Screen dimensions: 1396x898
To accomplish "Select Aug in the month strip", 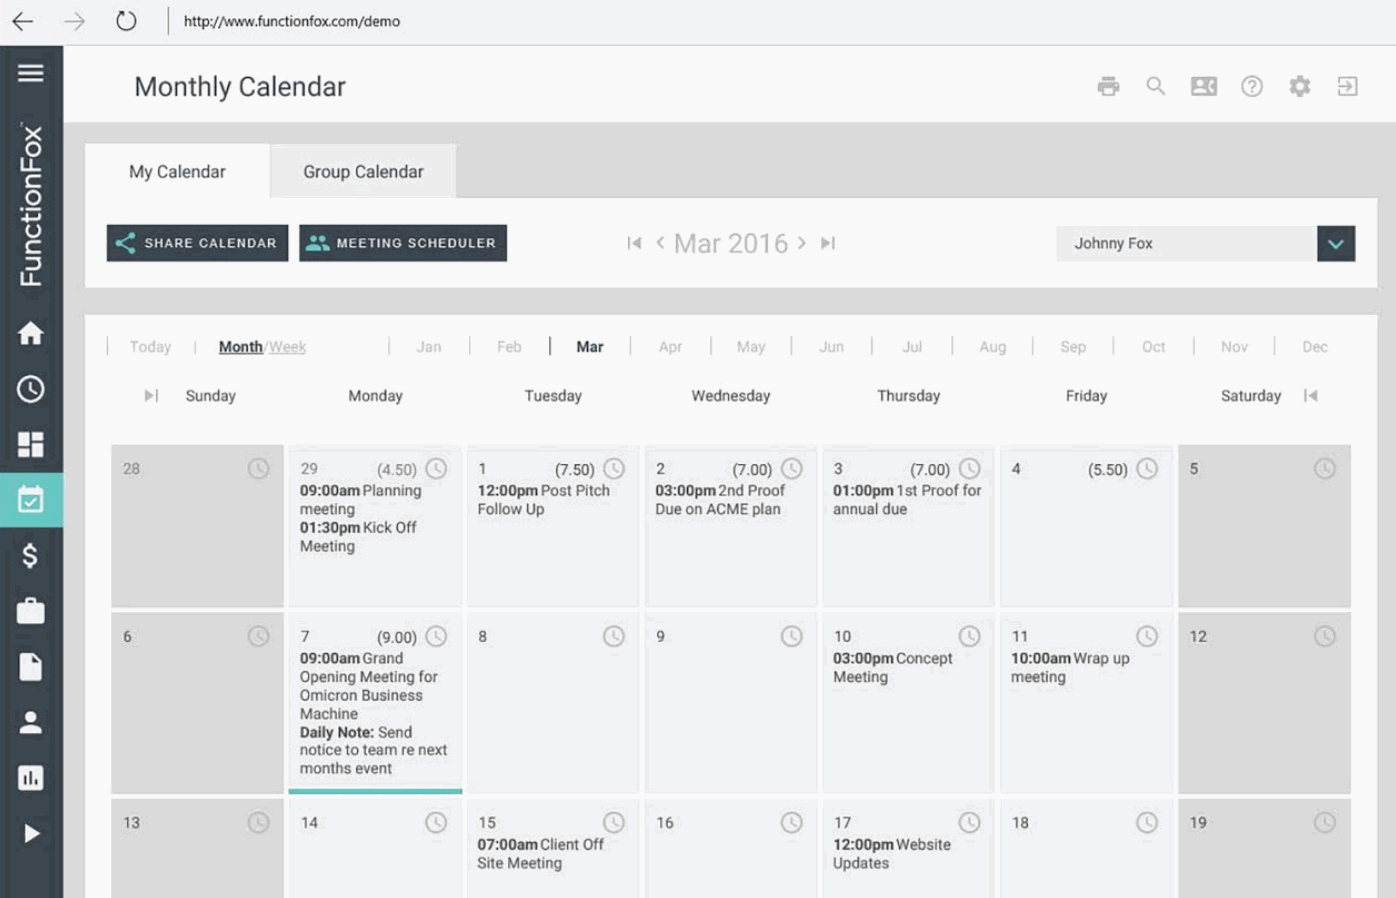I will tap(993, 347).
